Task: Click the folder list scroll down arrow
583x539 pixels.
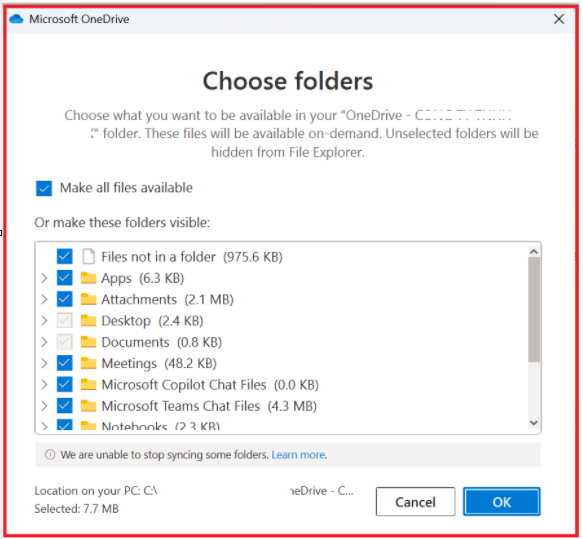Action: coord(534,423)
